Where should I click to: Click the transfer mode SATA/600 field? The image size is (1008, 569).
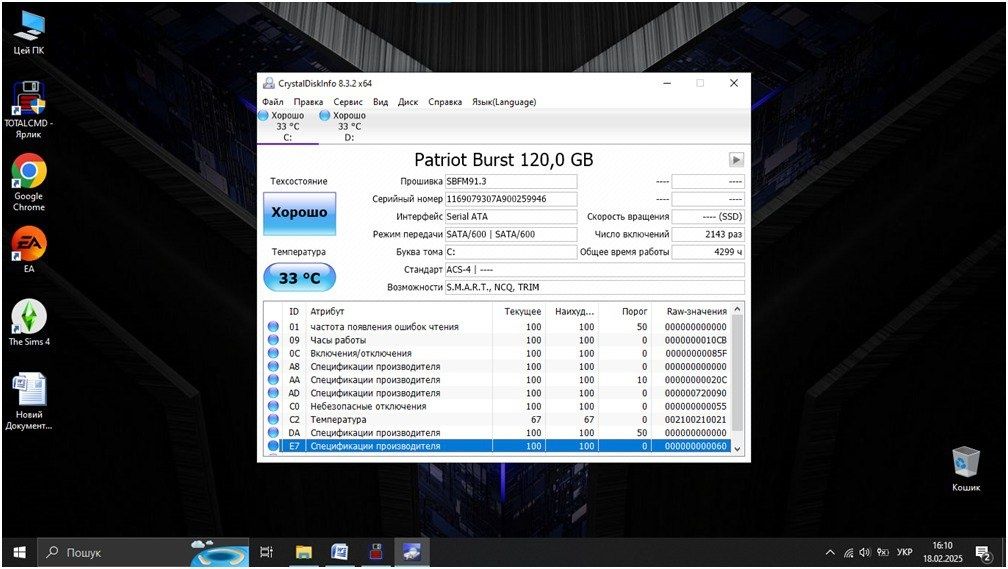pos(510,234)
